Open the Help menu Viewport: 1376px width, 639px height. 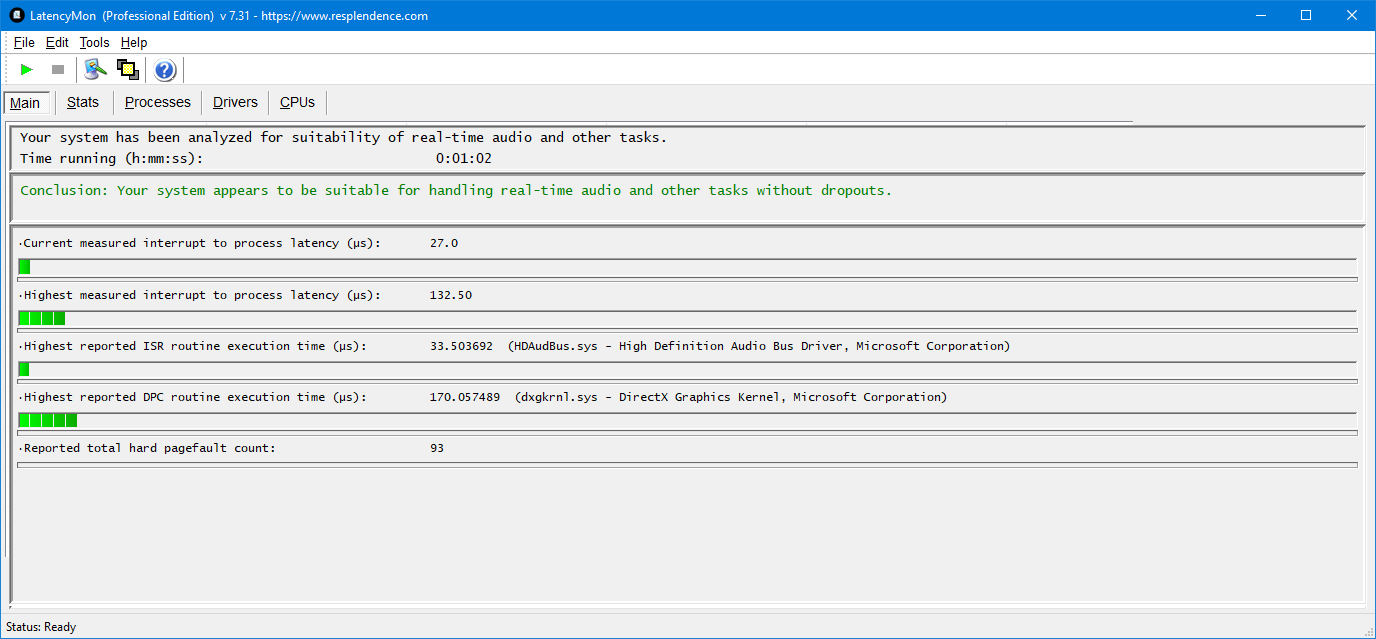(134, 42)
